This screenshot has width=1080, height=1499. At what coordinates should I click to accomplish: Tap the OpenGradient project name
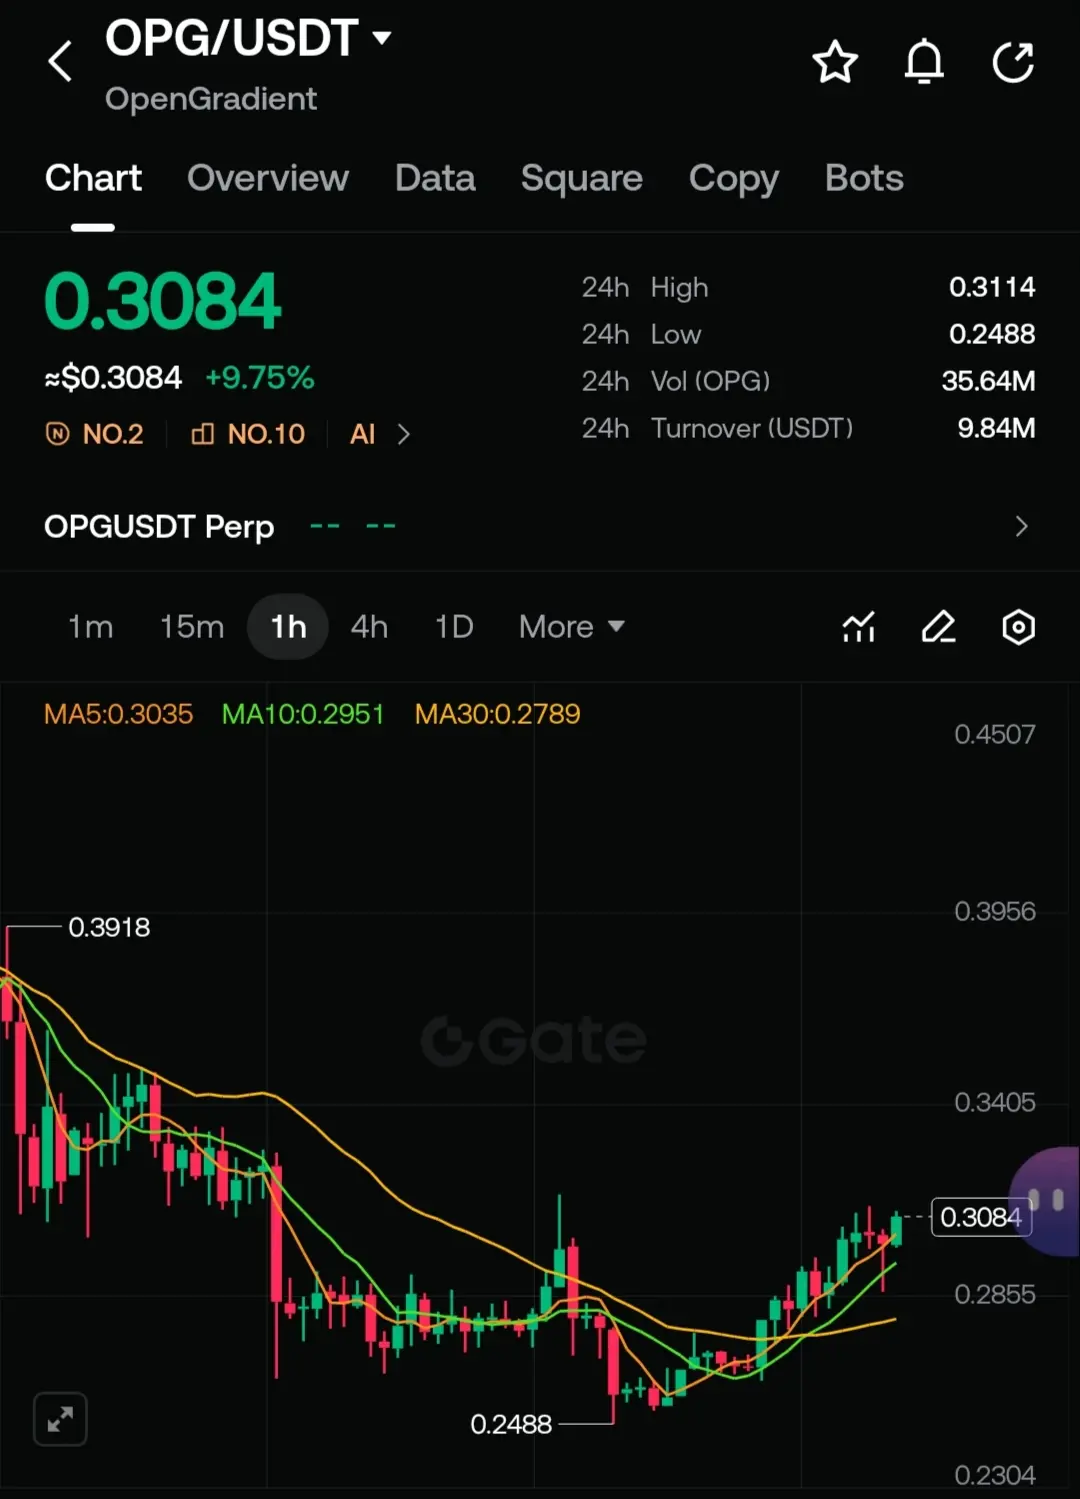[x=211, y=99]
